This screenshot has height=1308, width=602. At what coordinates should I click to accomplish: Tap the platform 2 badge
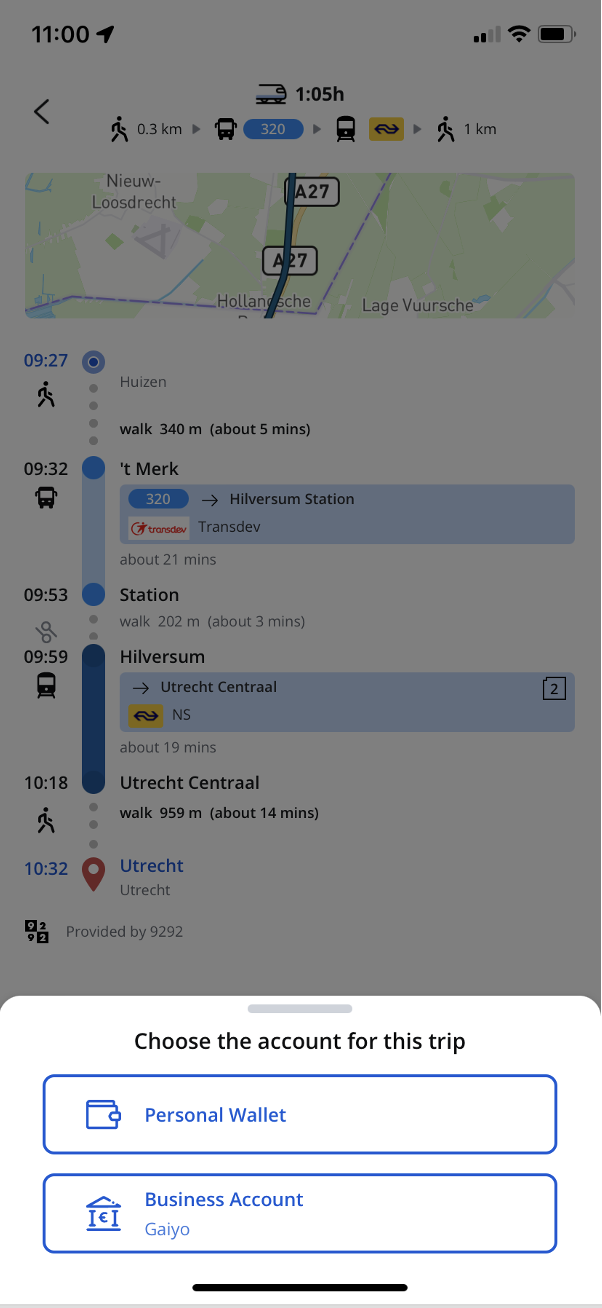[x=553, y=688]
